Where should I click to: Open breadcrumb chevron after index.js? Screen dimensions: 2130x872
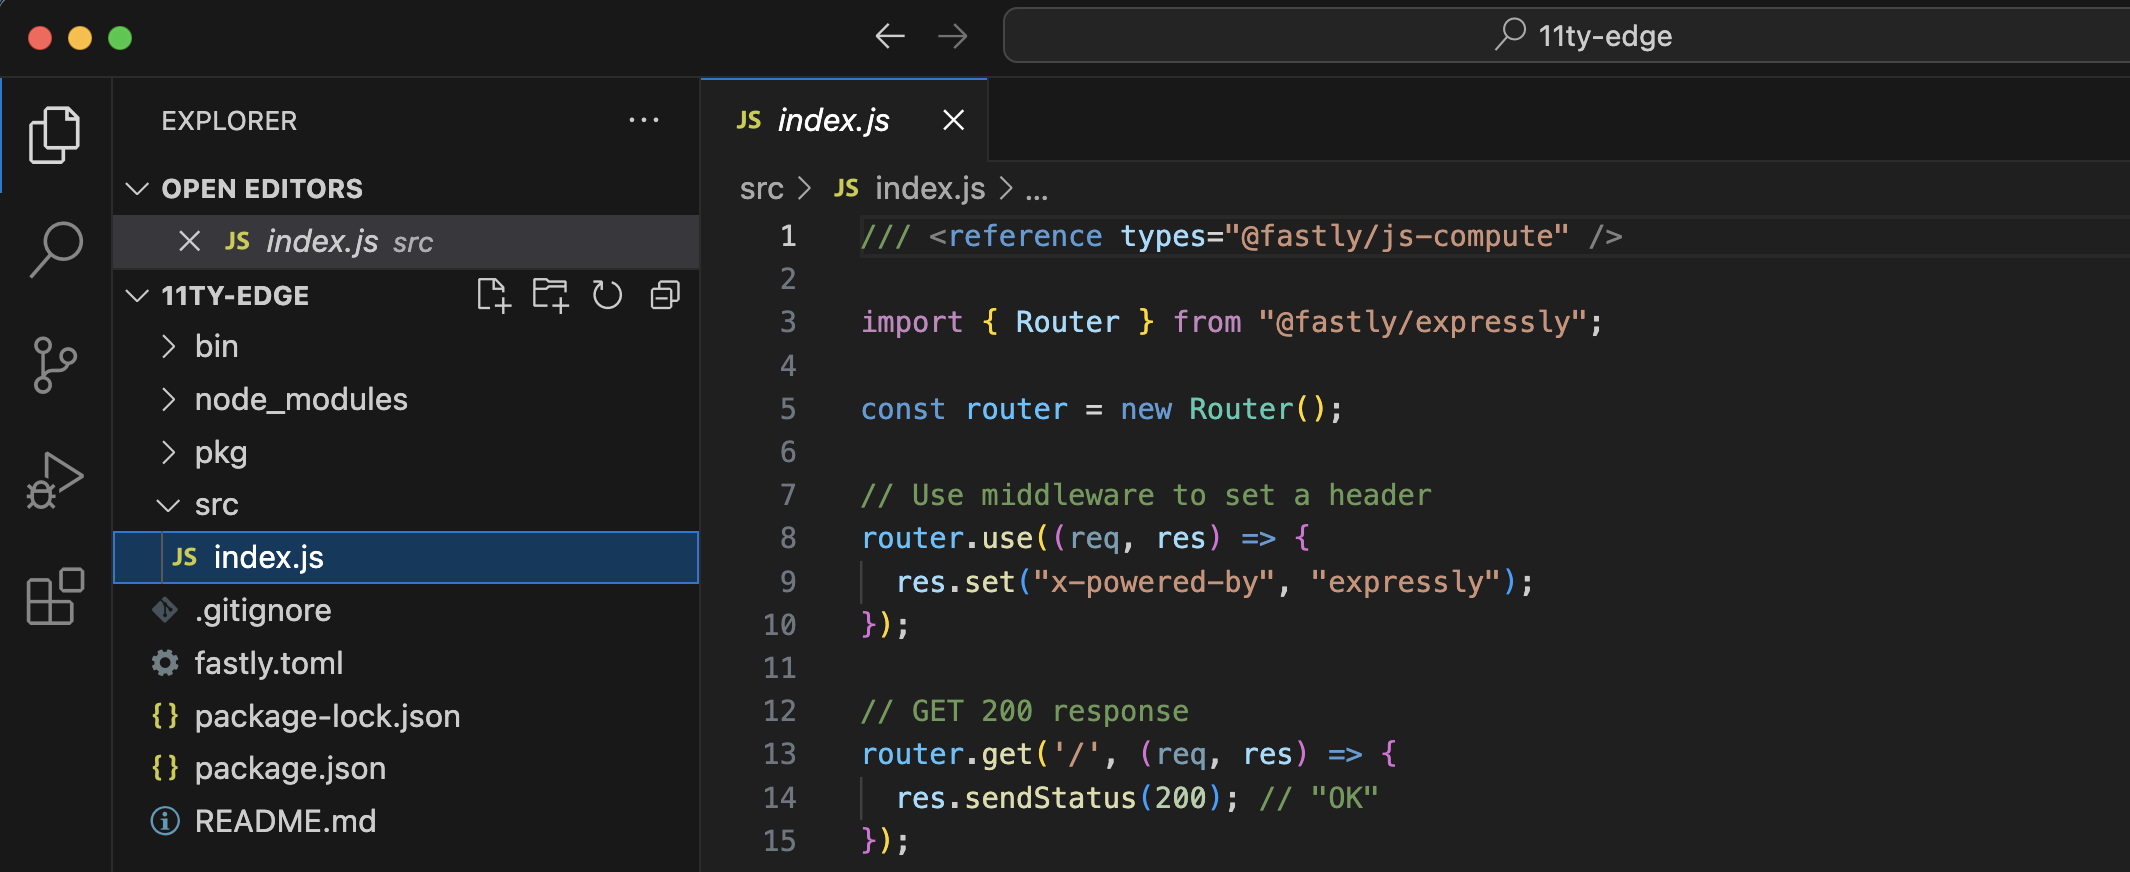click(x=1006, y=188)
